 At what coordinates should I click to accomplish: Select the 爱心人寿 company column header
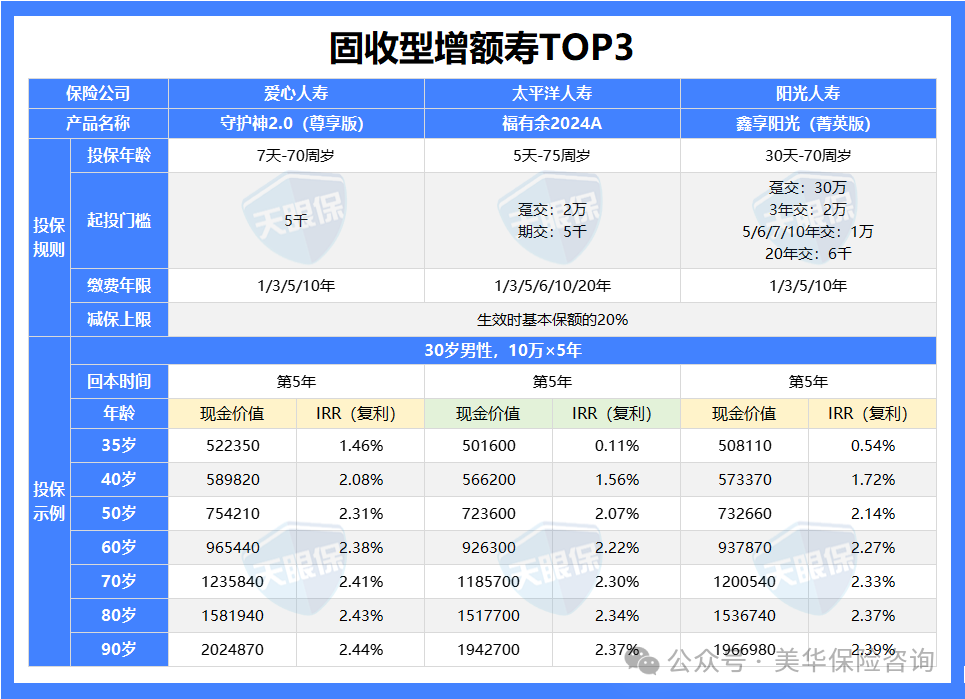pyautogui.click(x=296, y=94)
